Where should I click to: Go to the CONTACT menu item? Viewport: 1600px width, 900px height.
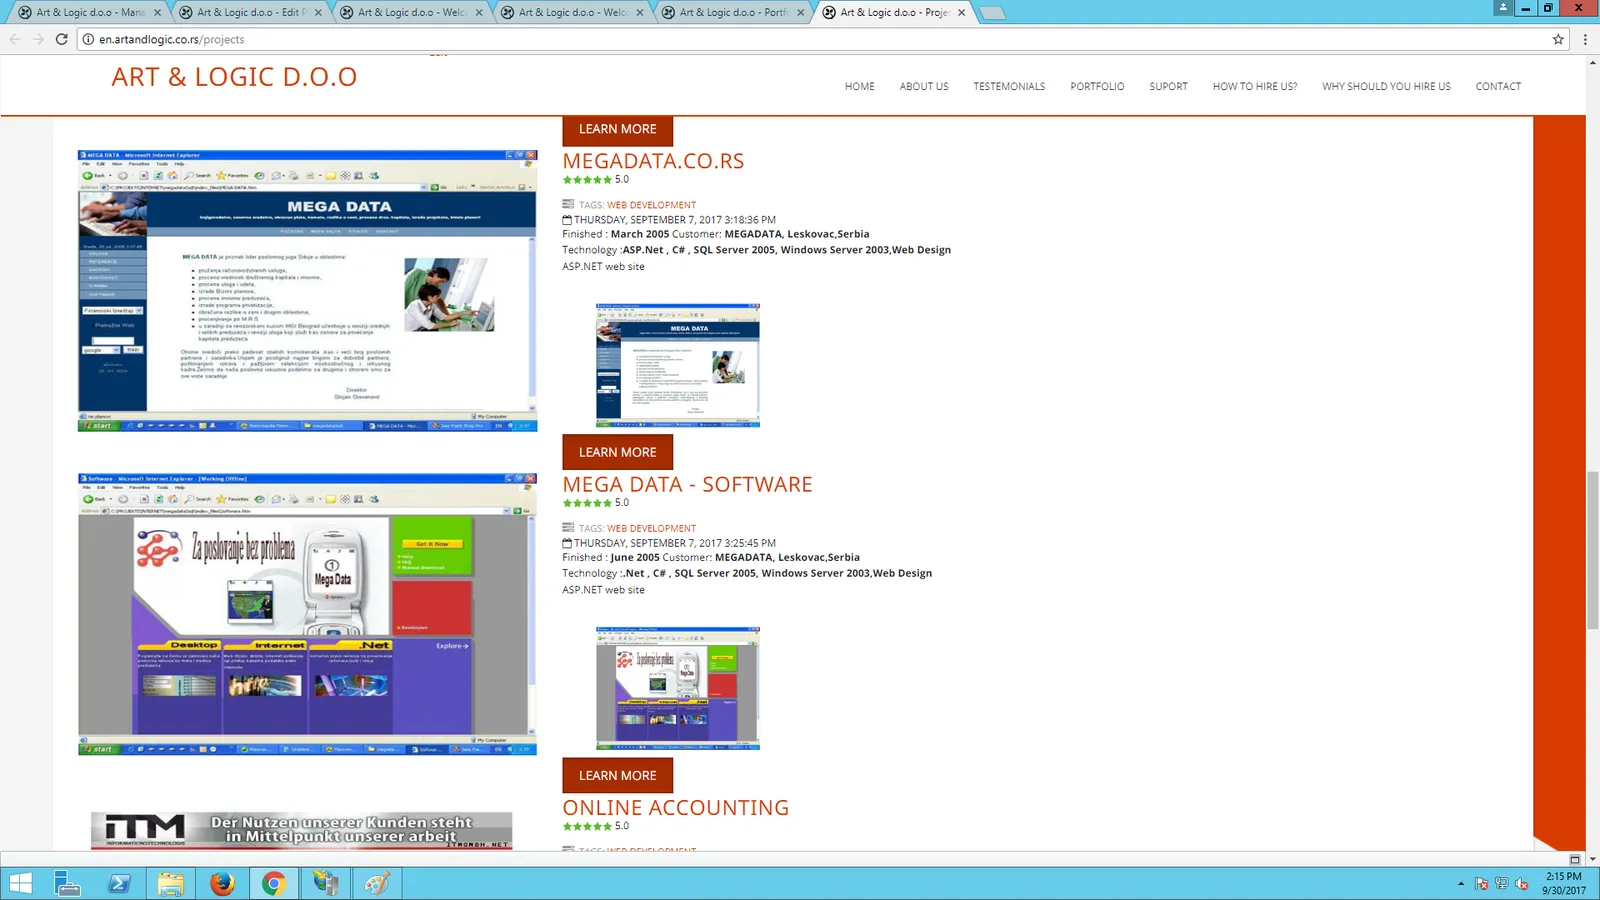(1498, 86)
